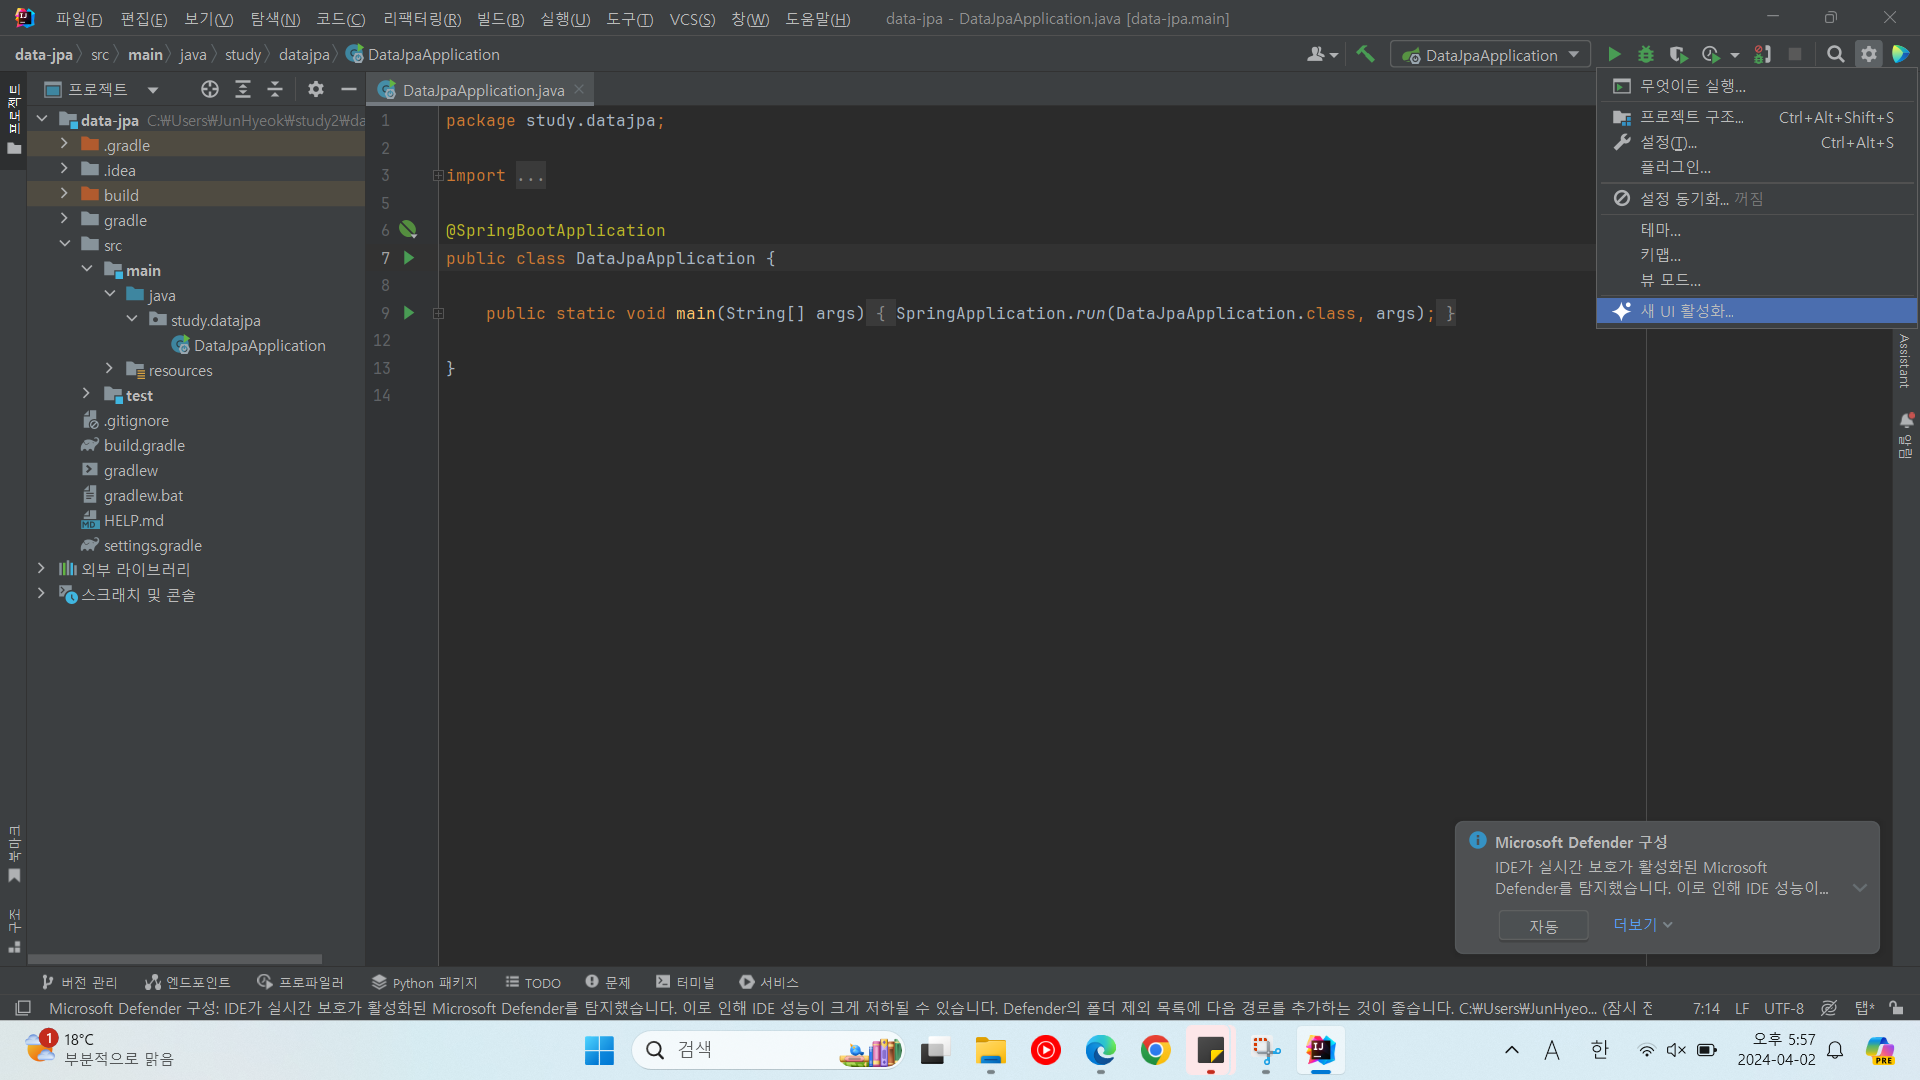The image size is (1920, 1080).
Task: Open the Terminal tool window
Action: pos(685,982)
